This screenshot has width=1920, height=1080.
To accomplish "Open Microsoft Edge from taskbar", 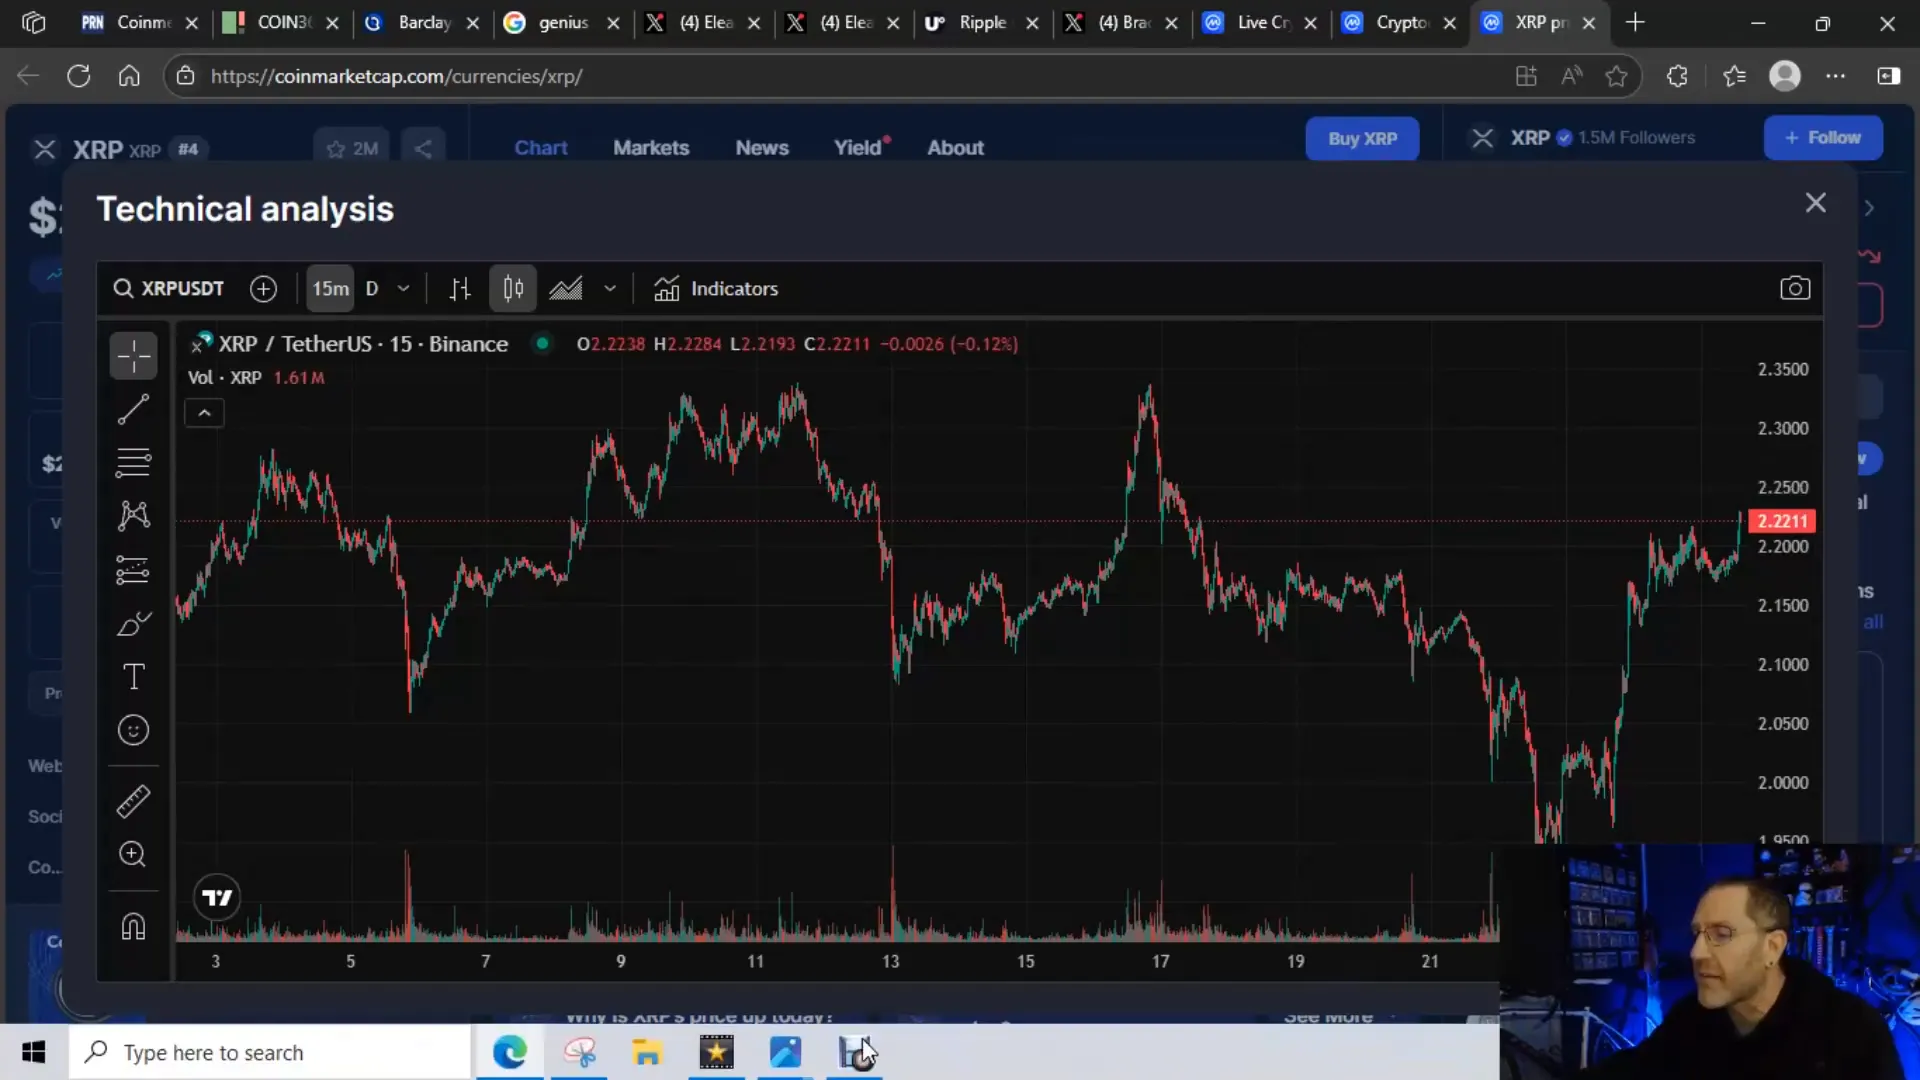I will [510, 1052].
